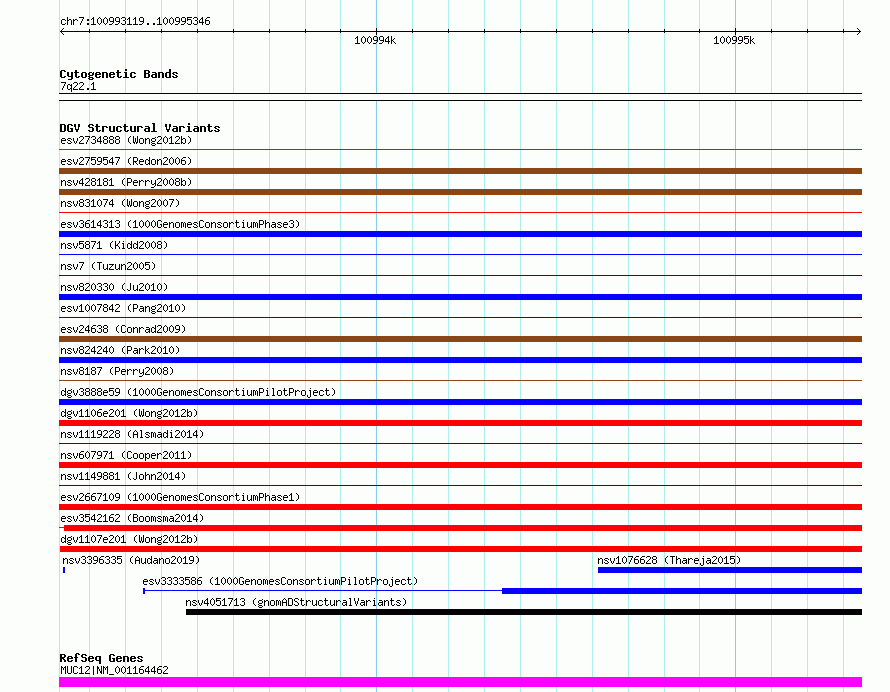Click the nsv3396335 (Audano2019) label
Viewport: 890px width, 692px height.
131,560
